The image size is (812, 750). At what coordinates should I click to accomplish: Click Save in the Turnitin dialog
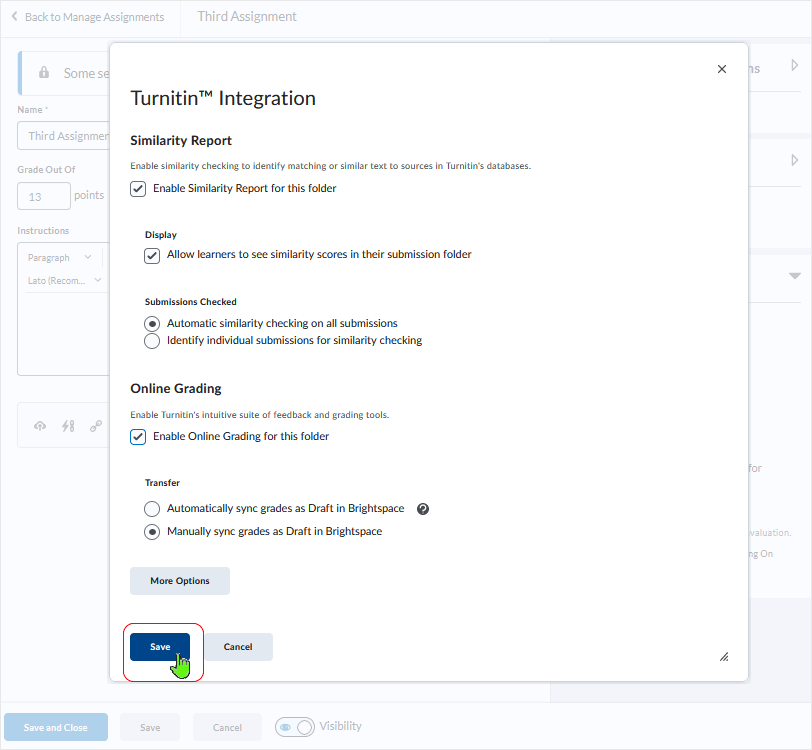click(160, 646)
